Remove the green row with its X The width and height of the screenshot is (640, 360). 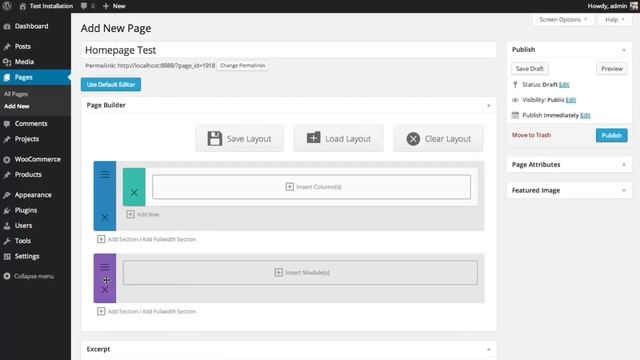134,192
